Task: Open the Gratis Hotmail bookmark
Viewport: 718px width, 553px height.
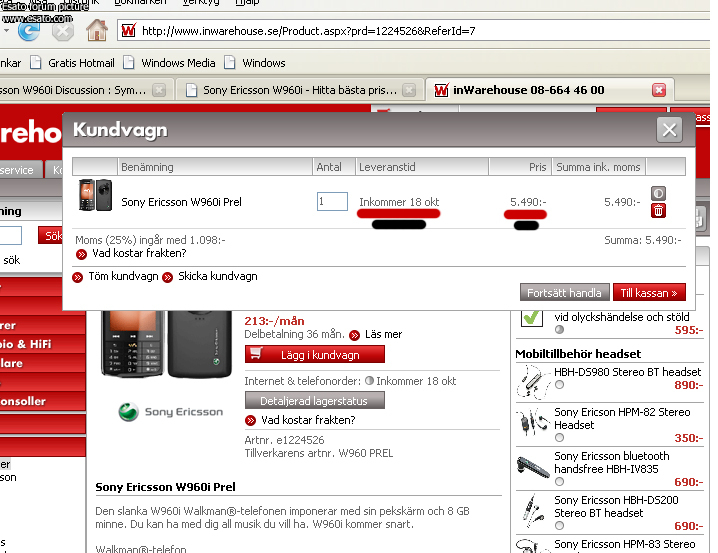Action: click(73, 63)
